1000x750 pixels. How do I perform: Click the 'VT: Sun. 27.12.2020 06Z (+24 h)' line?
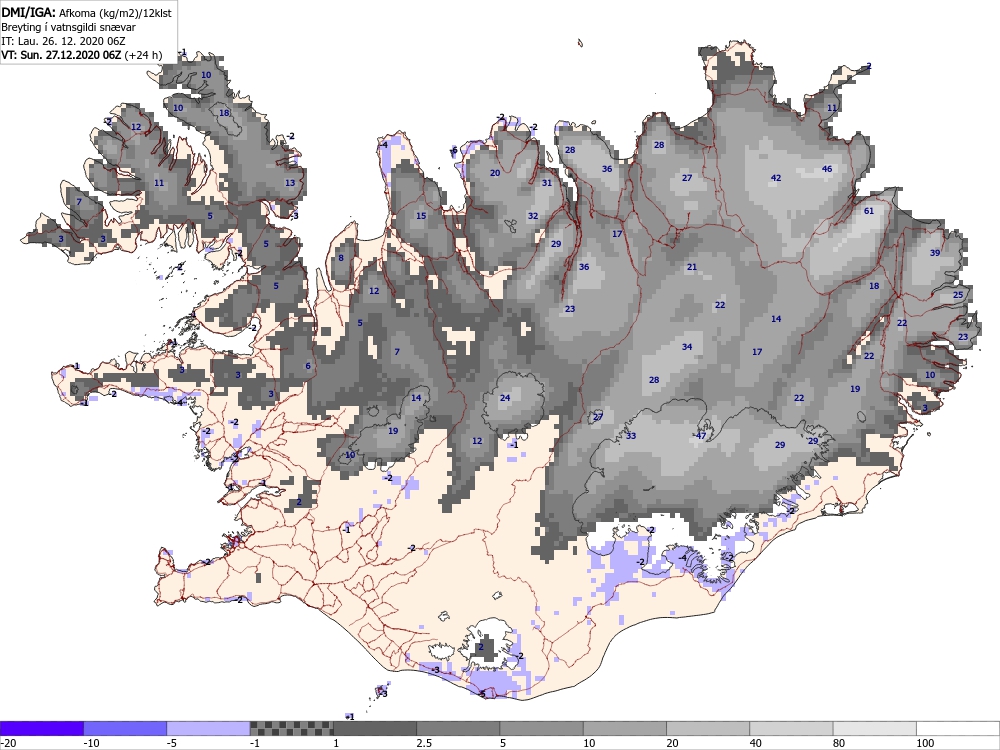click(x=82, y=55)
